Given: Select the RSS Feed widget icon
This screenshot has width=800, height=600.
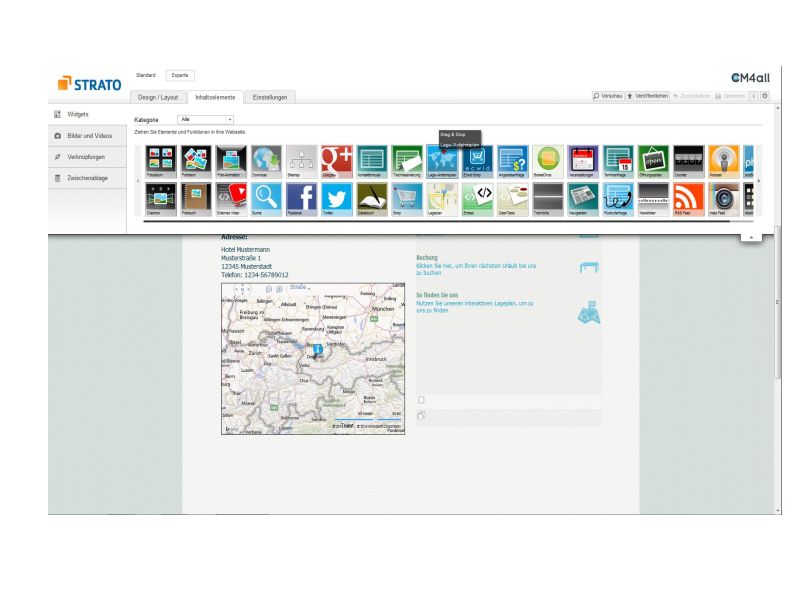Looking at the screenshot, I should (689, 199).
